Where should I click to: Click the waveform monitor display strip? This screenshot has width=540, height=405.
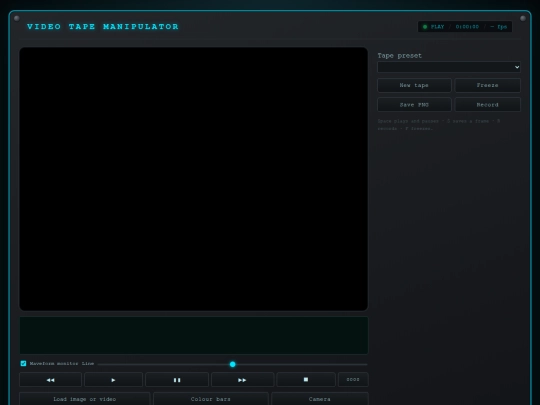pyautogui.click(x=194, y=335)
